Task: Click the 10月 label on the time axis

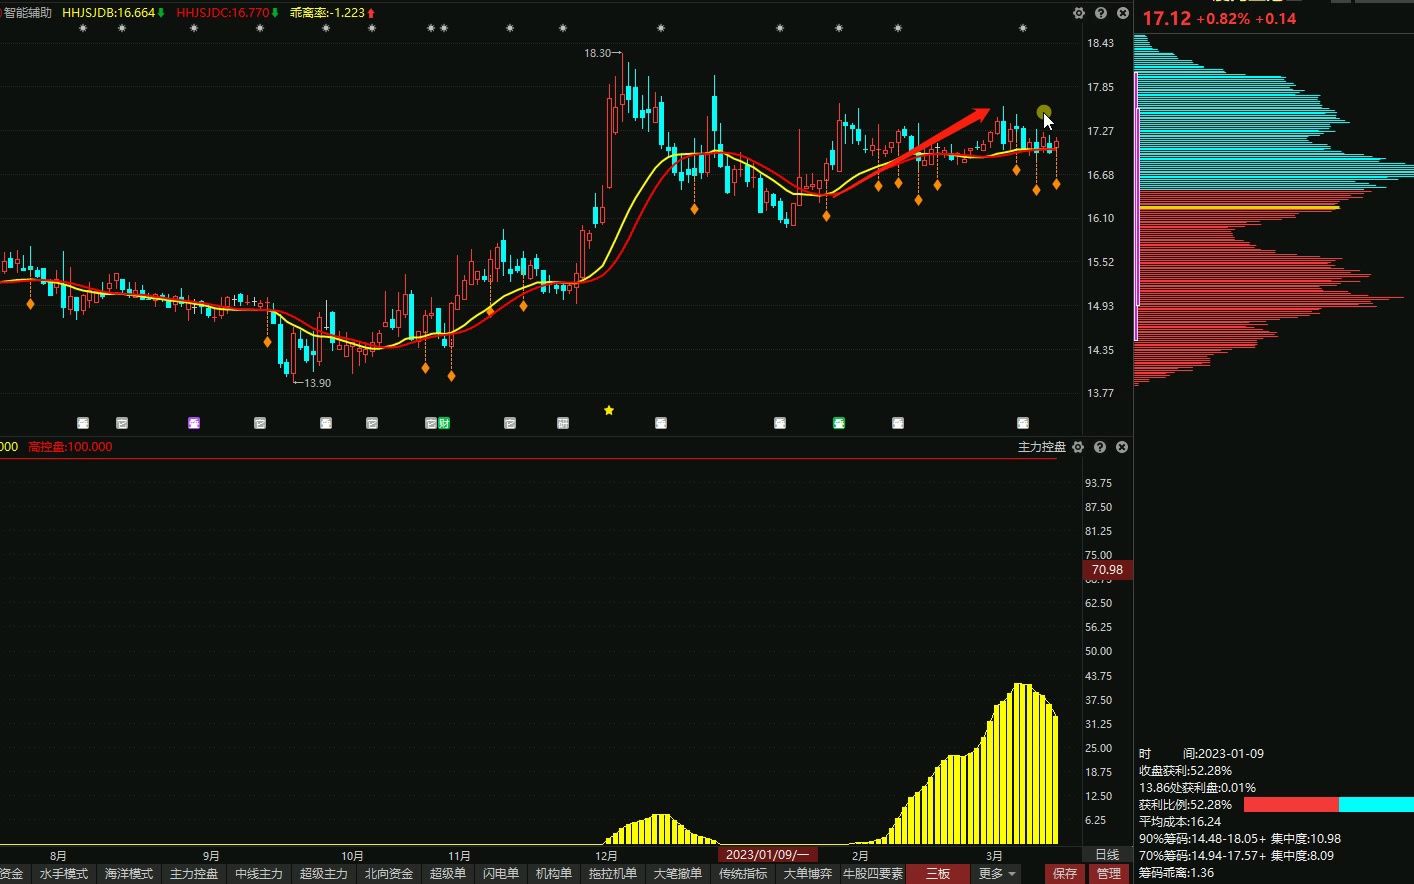Action: 352,856
